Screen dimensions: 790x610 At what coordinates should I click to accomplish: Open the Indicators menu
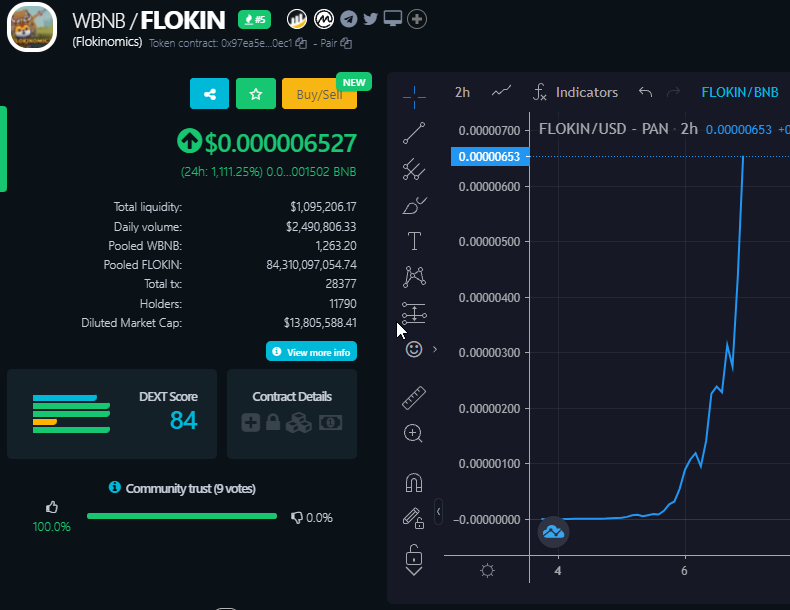point(575,92)
